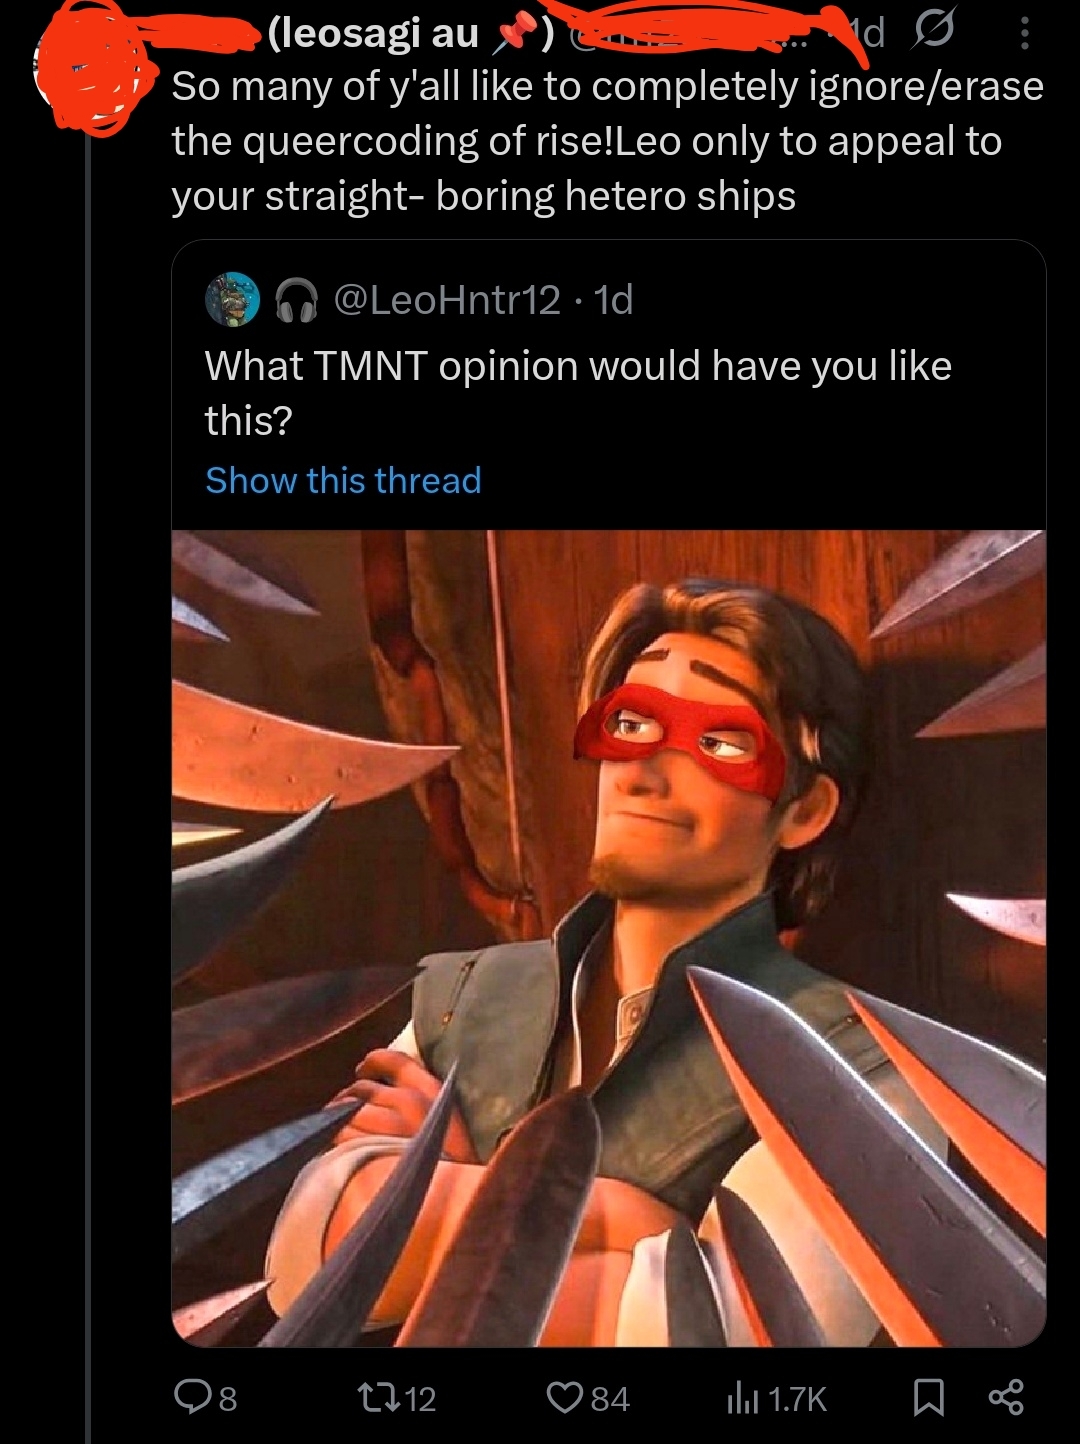Retweet the post using the repost icon
1080x1444 pixels.
click(380, 1397)
